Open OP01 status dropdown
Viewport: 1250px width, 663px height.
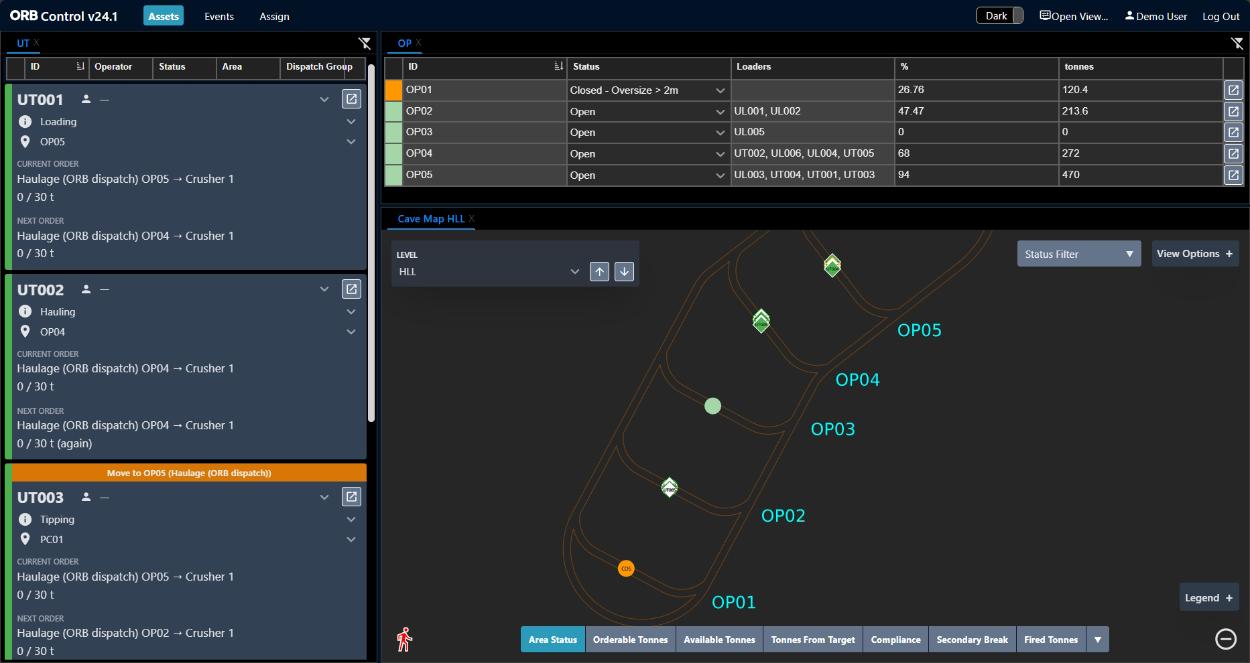coord(648,90)
